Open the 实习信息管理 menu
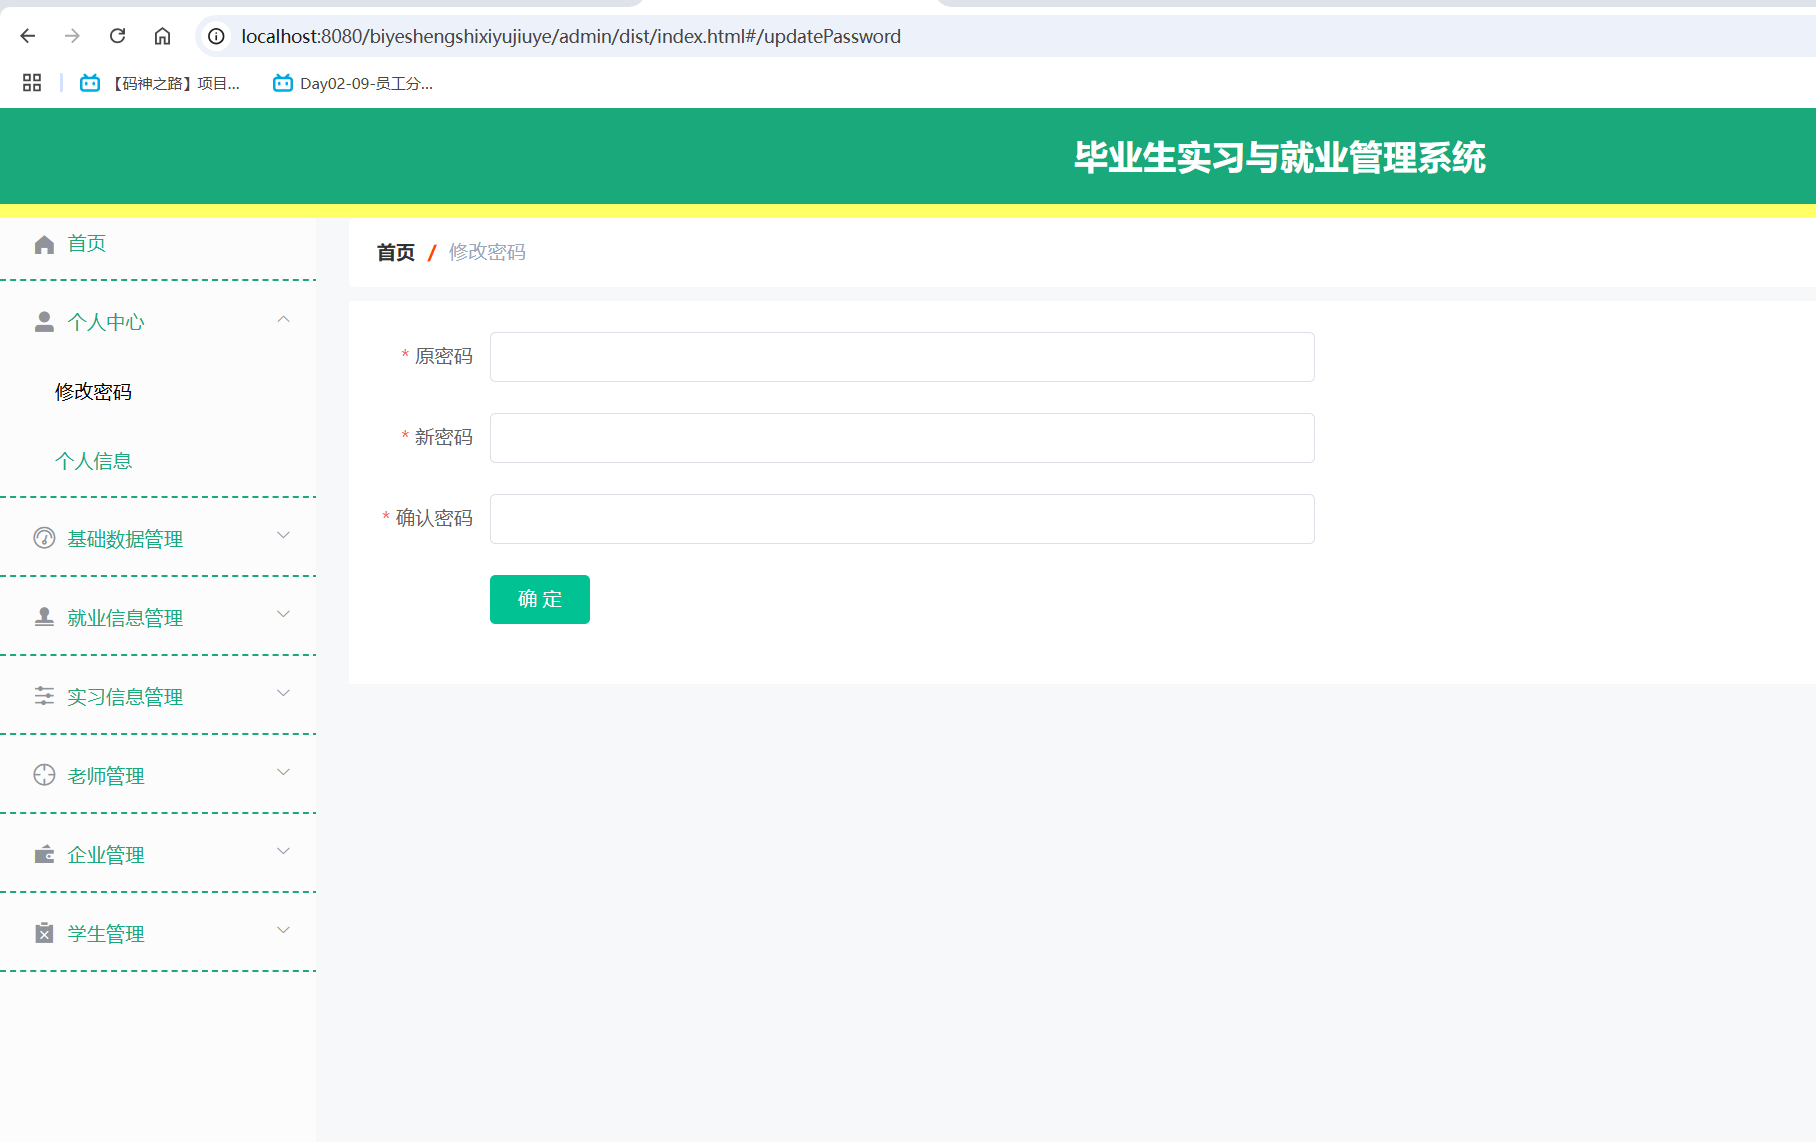The width and height of the screenshot is (1816, 1142). [158, 696]
